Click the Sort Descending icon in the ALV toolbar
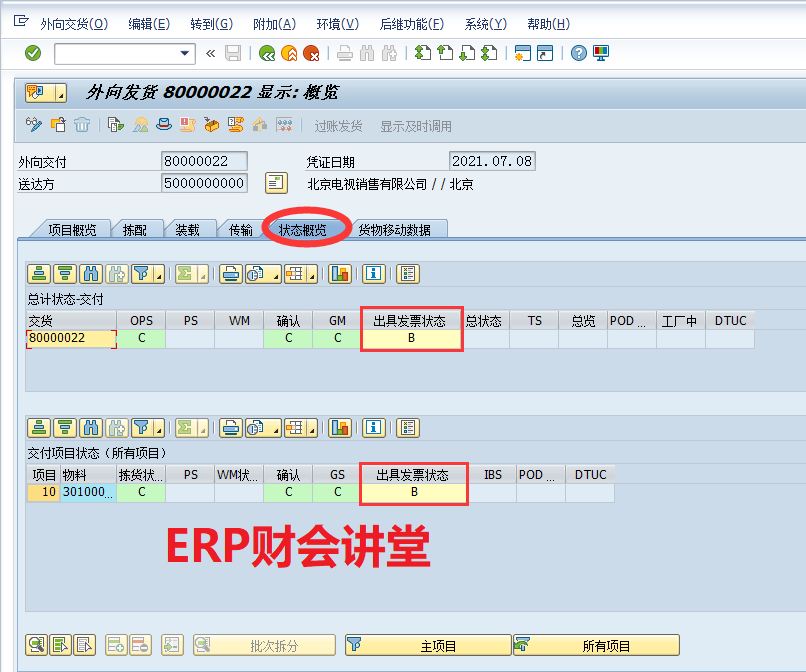 (63, 273)
